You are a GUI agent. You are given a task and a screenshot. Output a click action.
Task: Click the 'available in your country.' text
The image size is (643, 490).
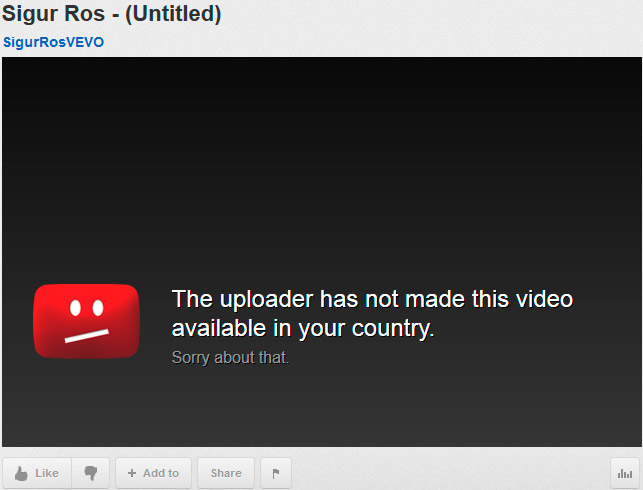[303, 329]
